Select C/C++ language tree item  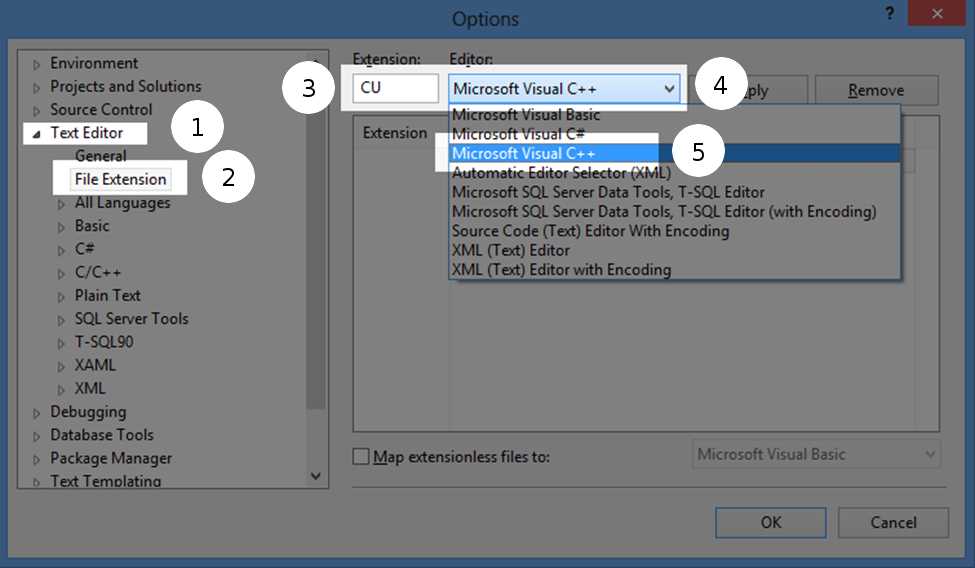[98, 272]
